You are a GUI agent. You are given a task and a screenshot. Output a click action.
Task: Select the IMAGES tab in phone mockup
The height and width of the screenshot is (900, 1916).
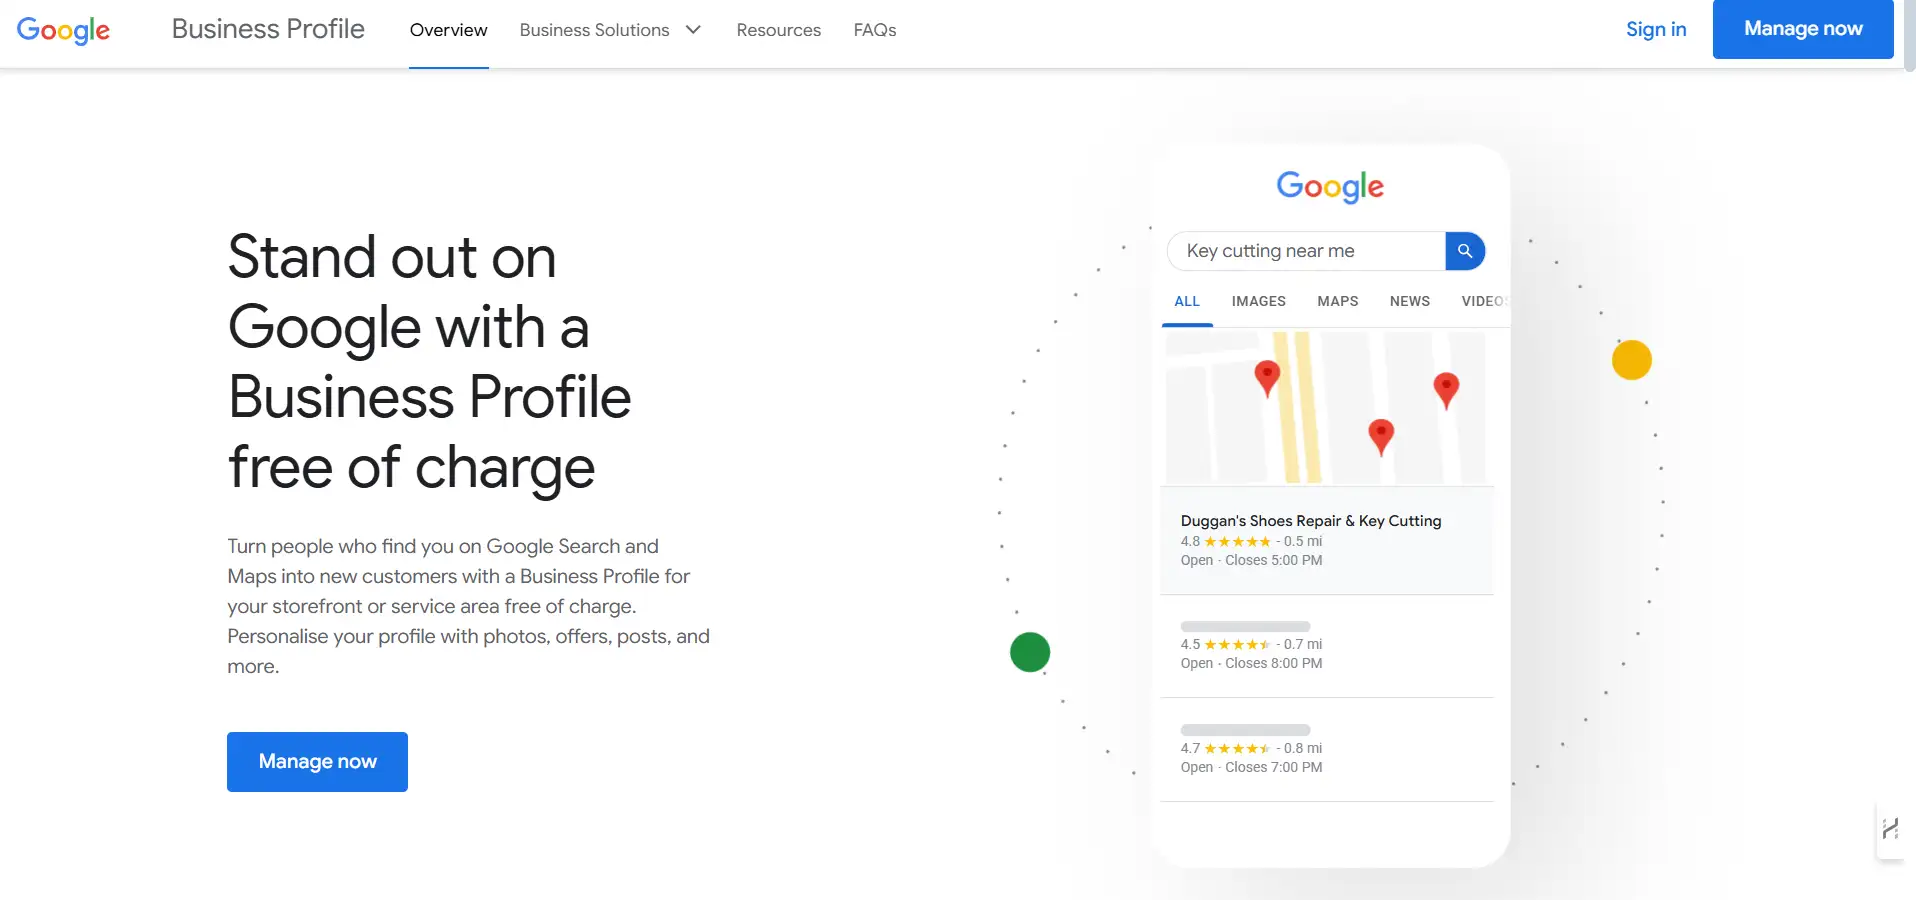point(1259,301)
